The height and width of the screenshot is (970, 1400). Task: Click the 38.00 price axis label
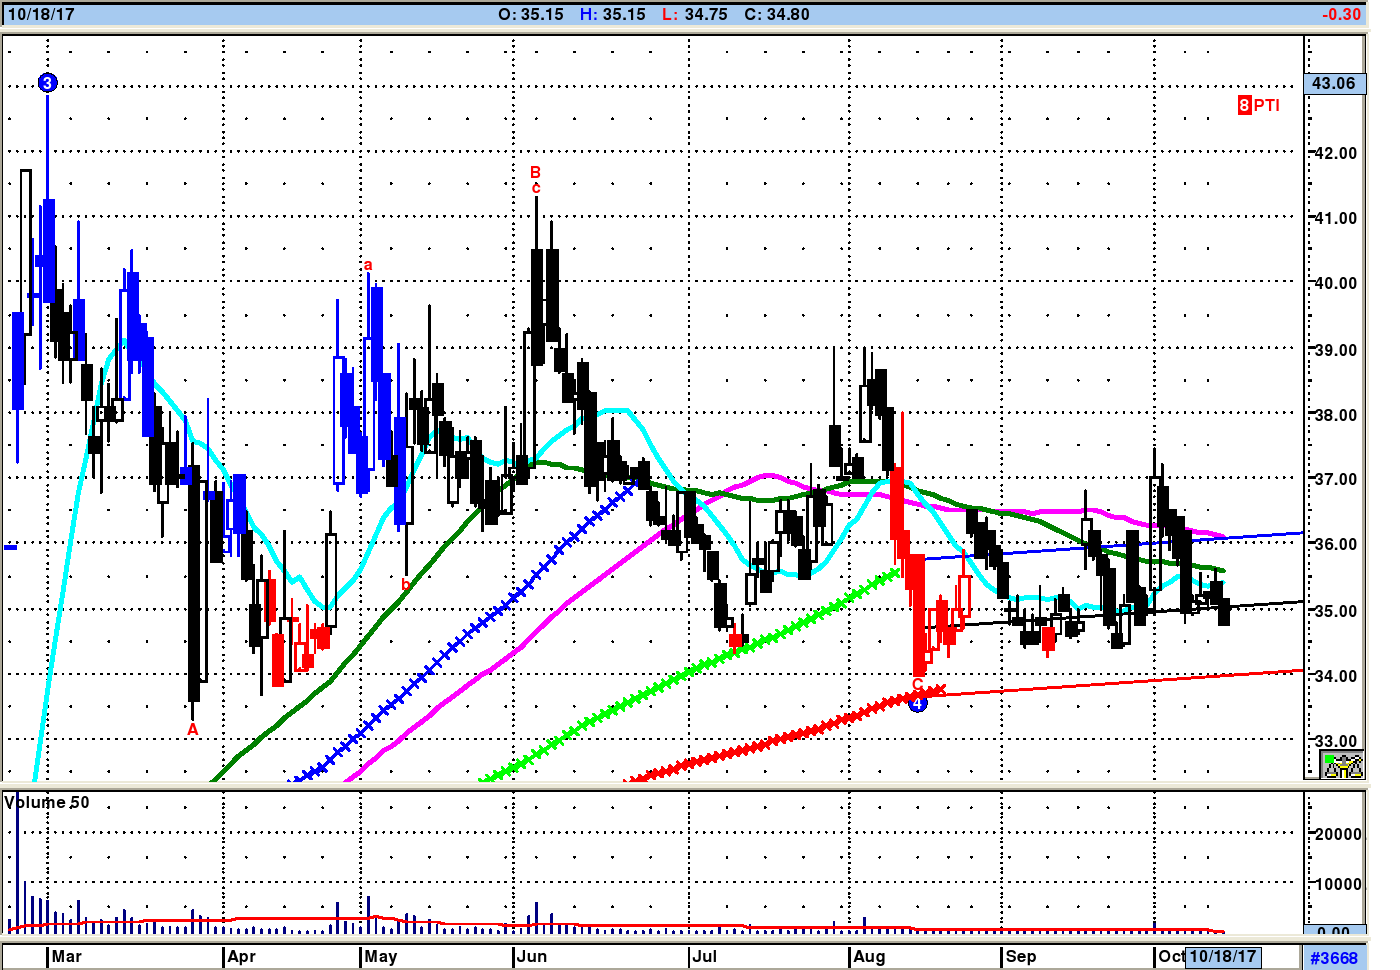pyautogui.click(x=1336, y=415)
